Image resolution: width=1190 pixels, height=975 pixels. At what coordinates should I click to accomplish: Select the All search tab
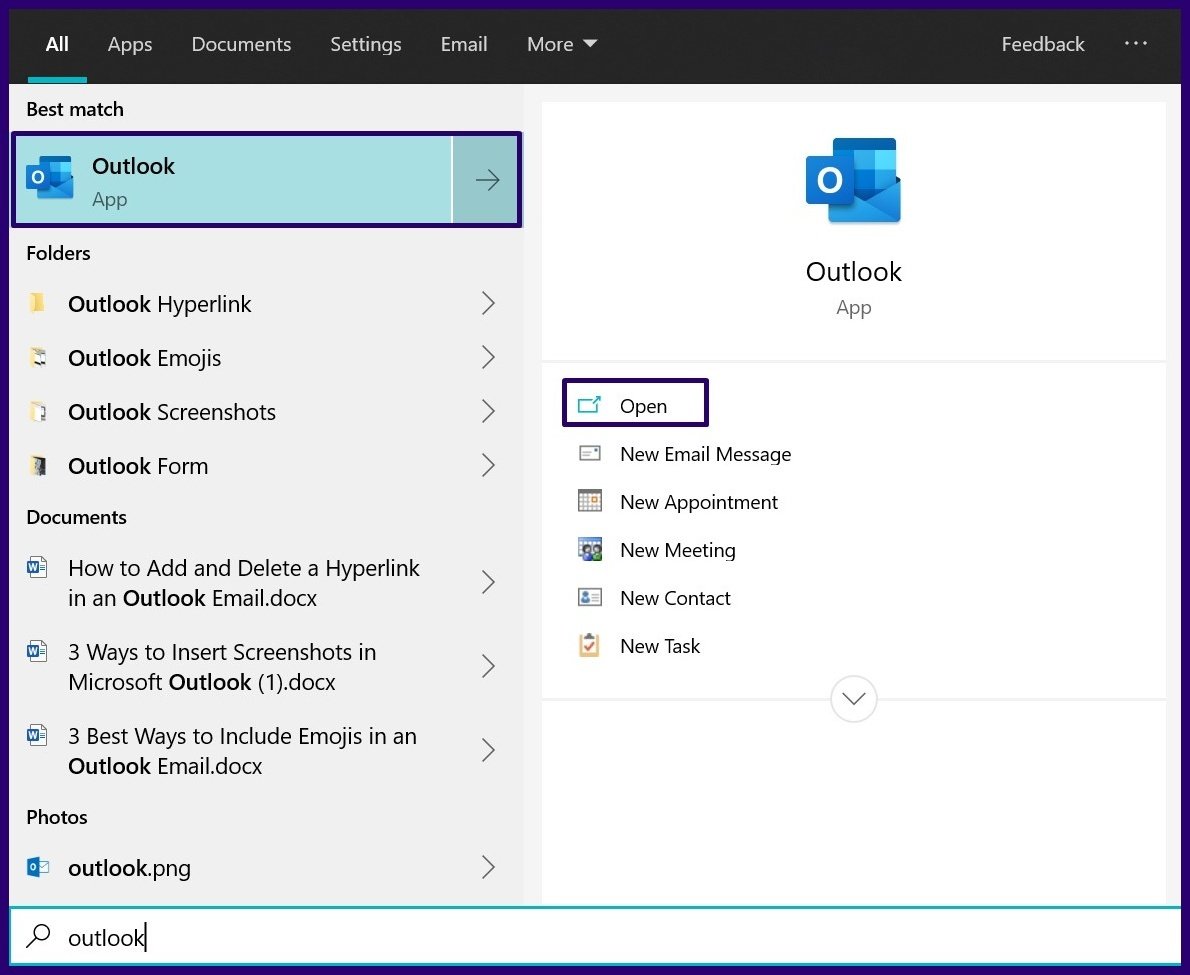click(x=57, y=44)
